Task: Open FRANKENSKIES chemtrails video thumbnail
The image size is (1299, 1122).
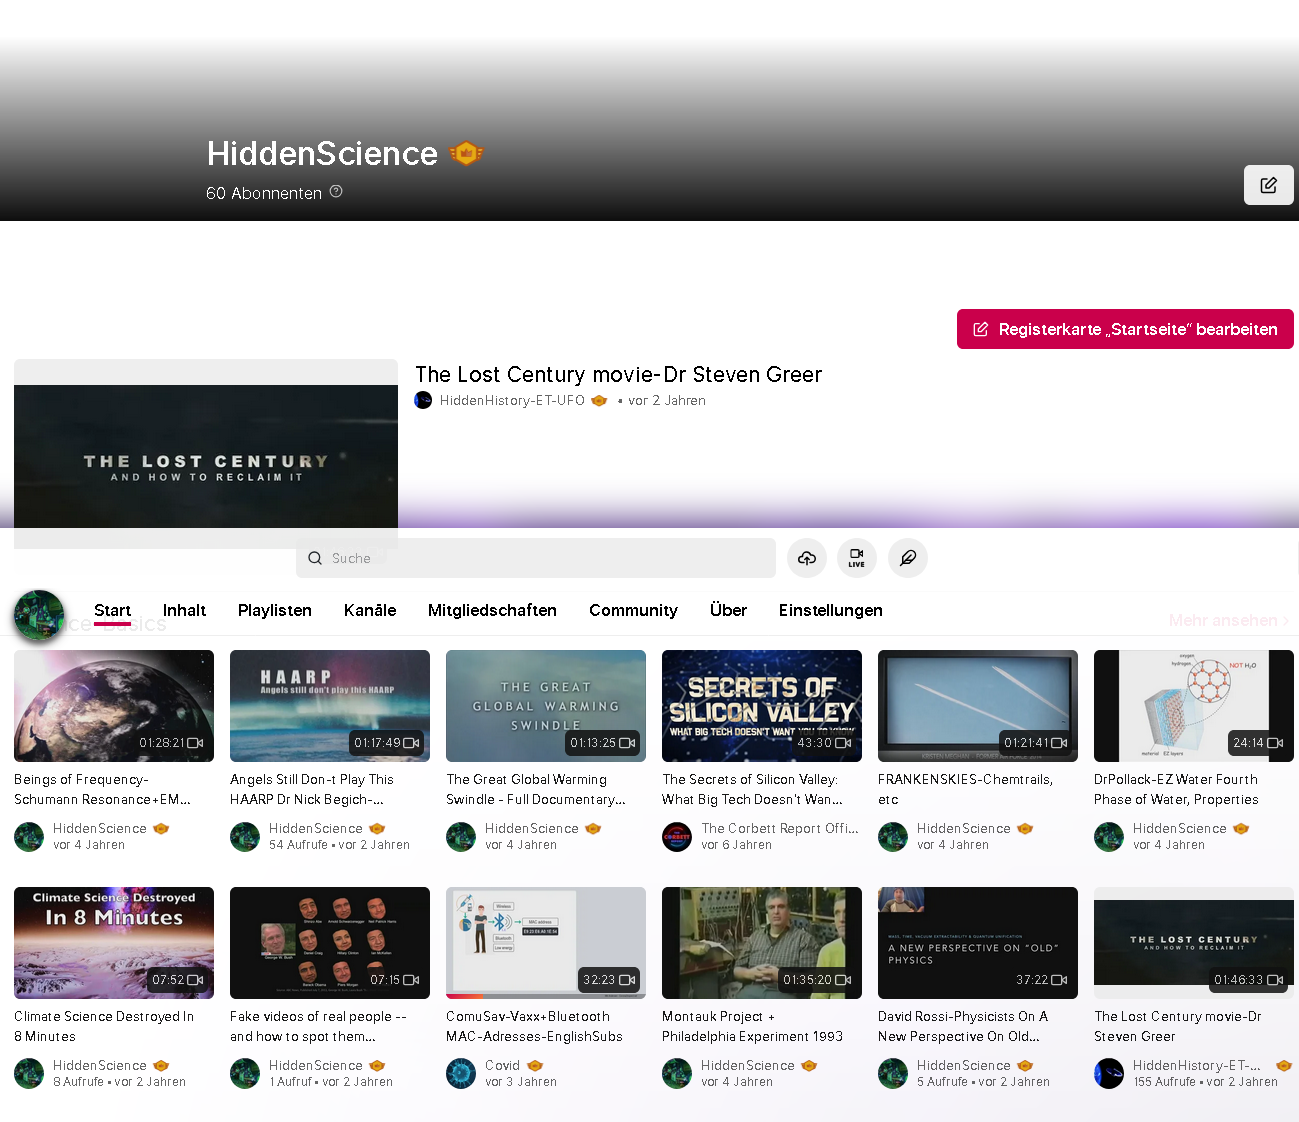Action: (x=978, y=706)
